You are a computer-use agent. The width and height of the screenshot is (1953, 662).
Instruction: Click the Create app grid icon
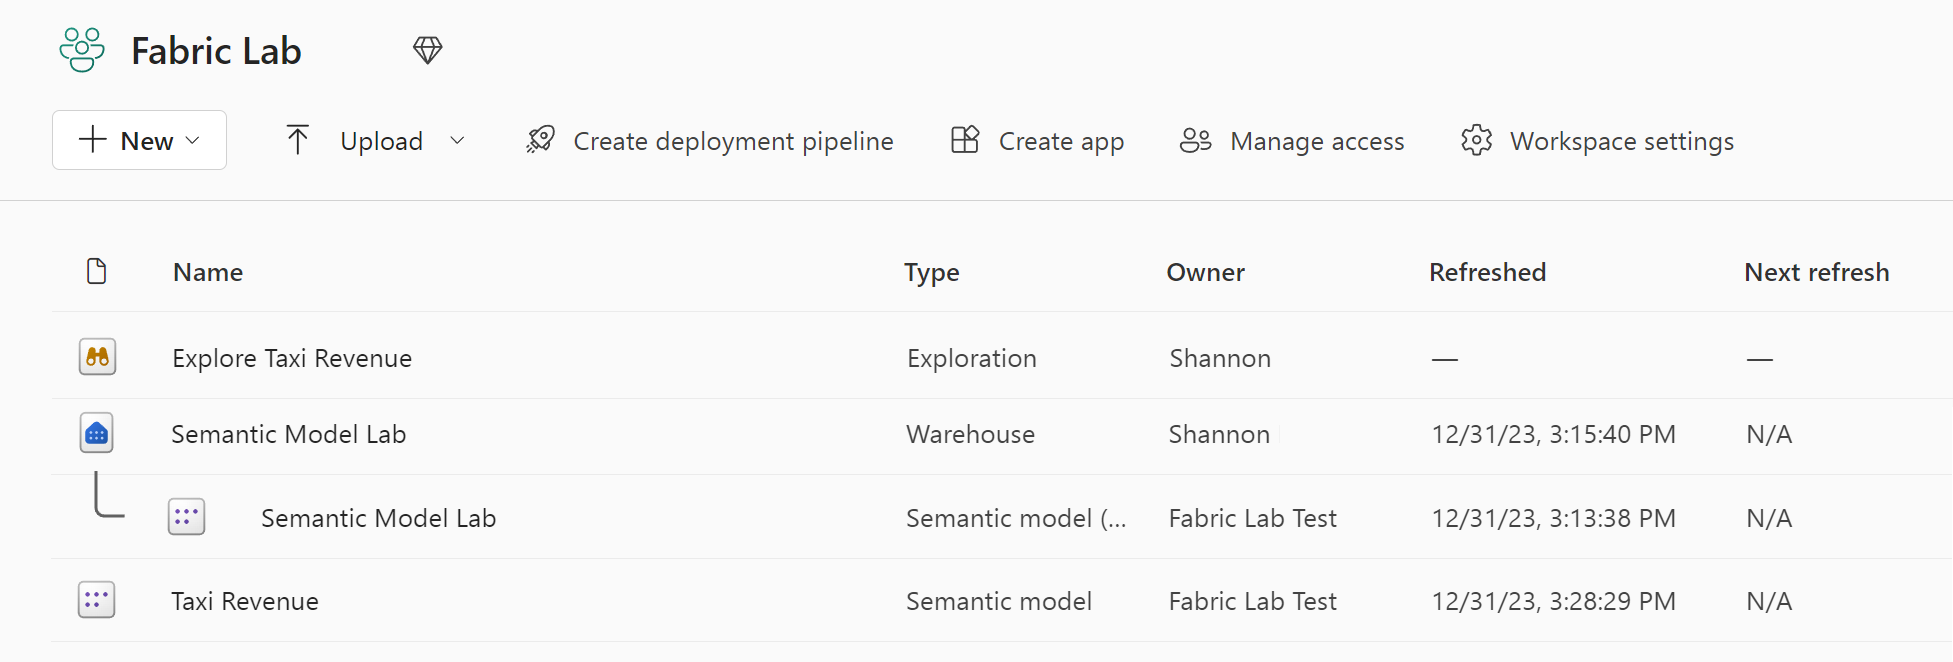coord(965,140)
